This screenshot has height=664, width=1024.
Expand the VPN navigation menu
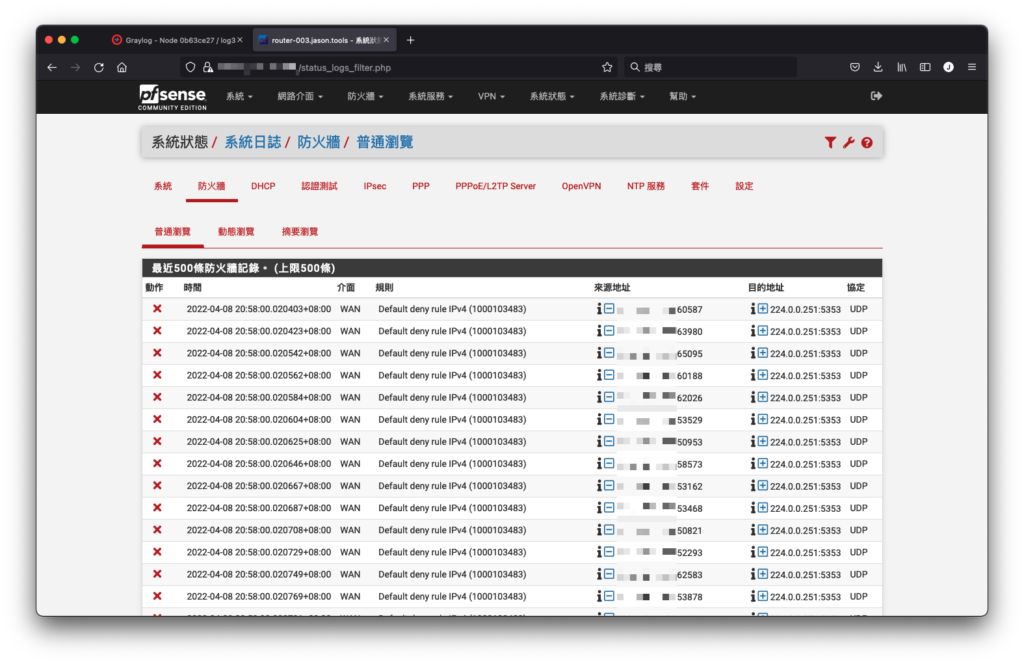click(x=491, y=96)
